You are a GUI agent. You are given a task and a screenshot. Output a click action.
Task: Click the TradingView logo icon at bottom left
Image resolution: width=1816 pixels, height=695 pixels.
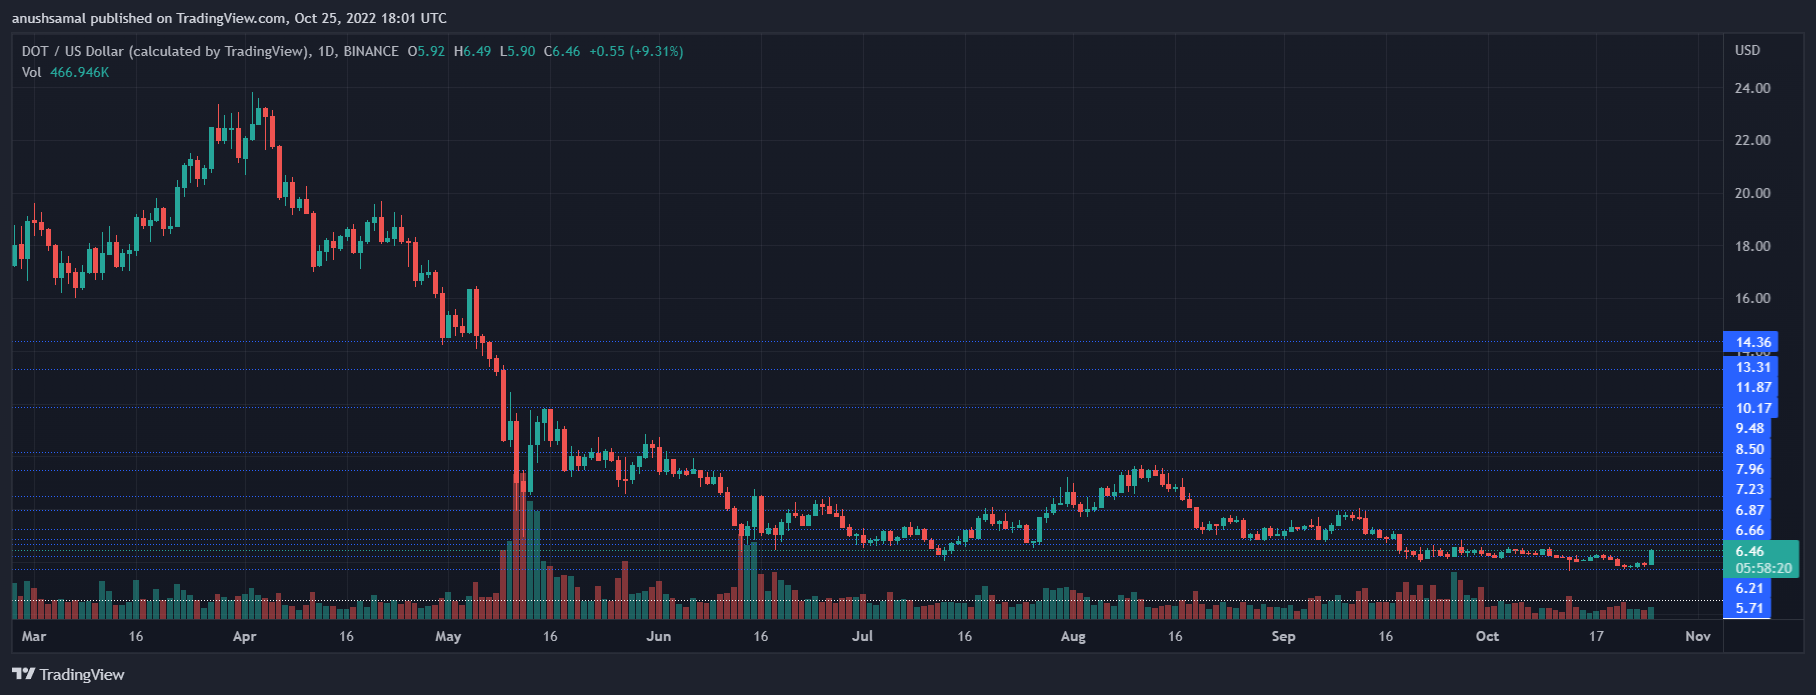(23, 674)
